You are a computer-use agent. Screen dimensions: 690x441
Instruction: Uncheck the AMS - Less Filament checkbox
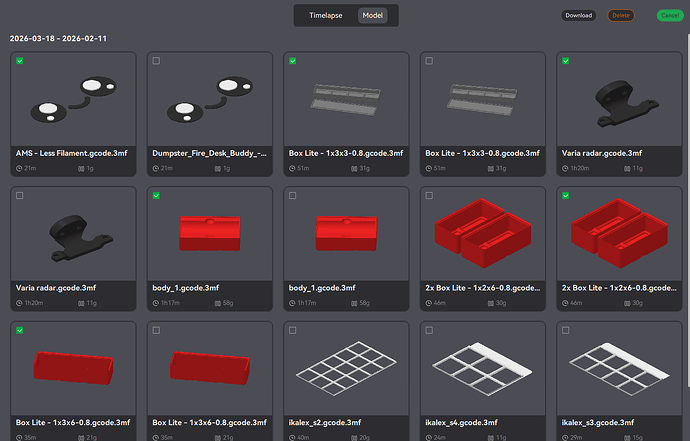[20, 61]
